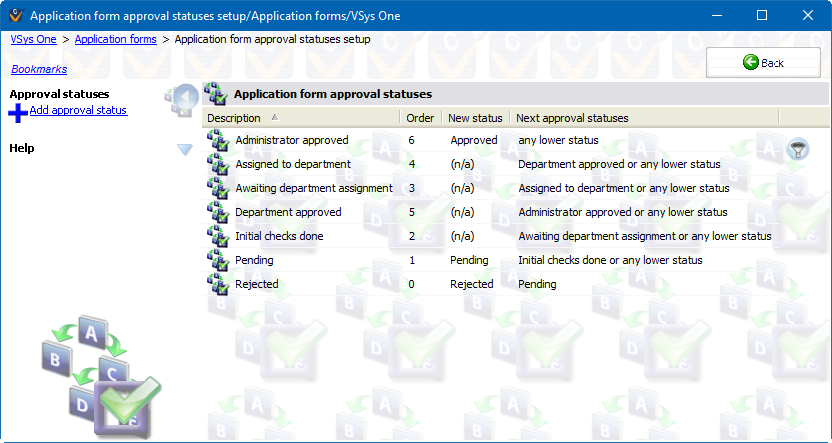
Task: Click the Department approved row icon
Action: [218, 213]
